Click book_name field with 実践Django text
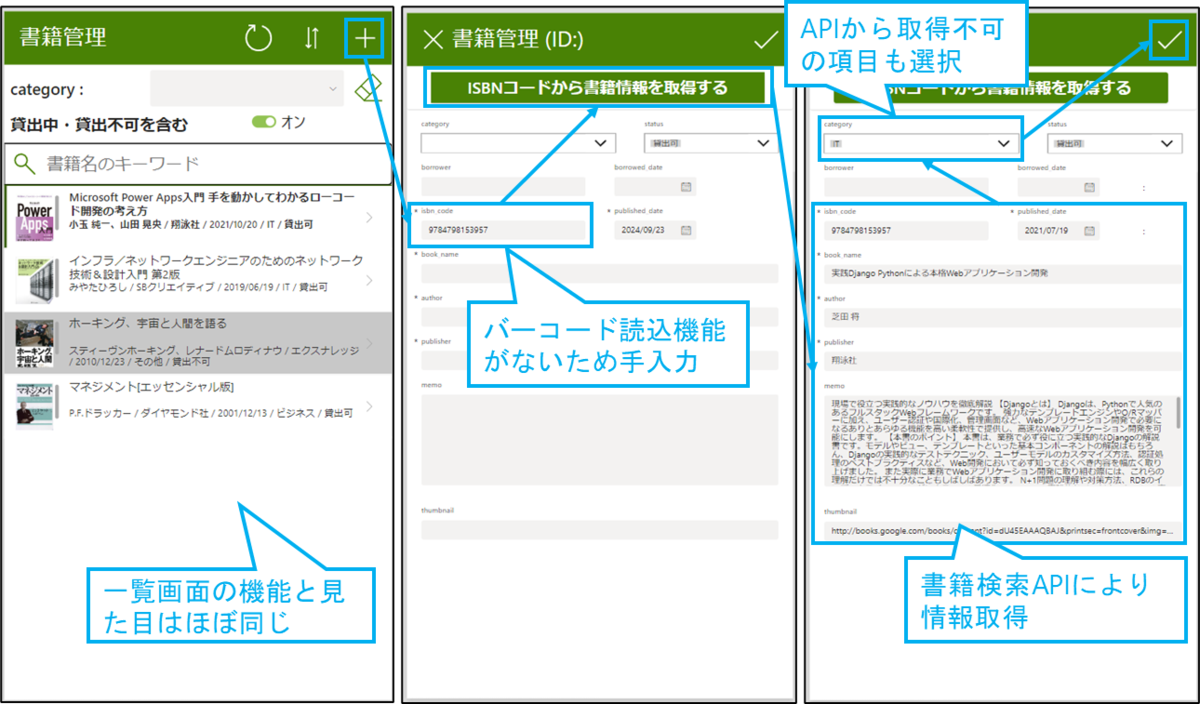 point(1003,273)
